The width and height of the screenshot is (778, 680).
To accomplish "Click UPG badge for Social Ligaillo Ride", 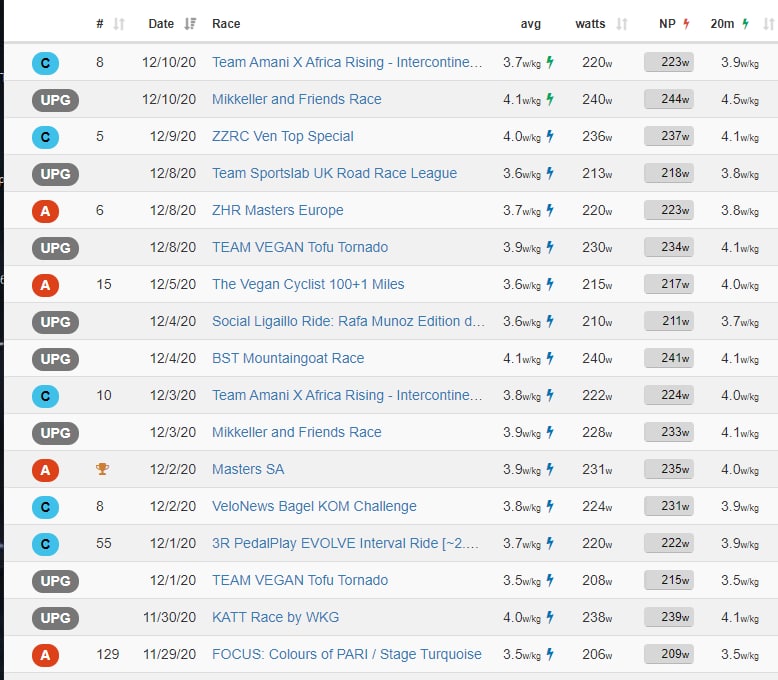I will coord(55,322).
